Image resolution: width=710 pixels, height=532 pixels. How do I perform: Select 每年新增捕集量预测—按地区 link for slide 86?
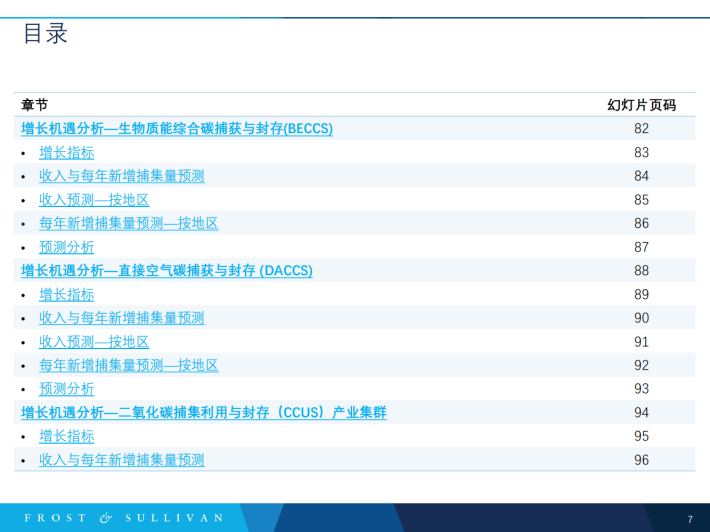pos(128,223)
